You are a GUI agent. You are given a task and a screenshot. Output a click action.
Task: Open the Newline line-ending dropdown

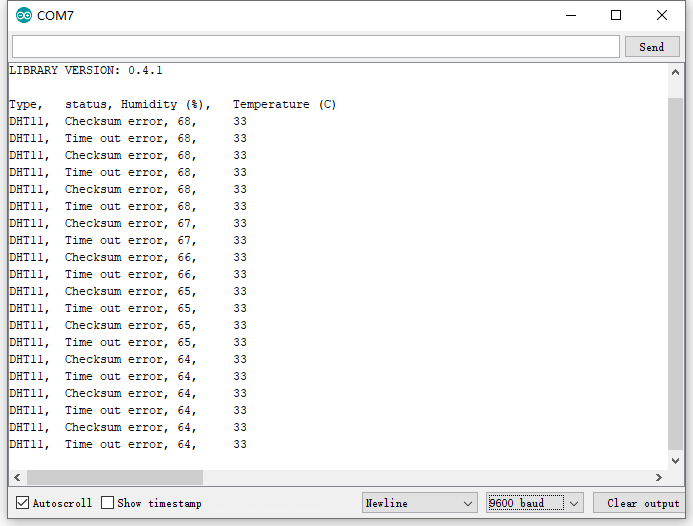click(x=419, y=503)
